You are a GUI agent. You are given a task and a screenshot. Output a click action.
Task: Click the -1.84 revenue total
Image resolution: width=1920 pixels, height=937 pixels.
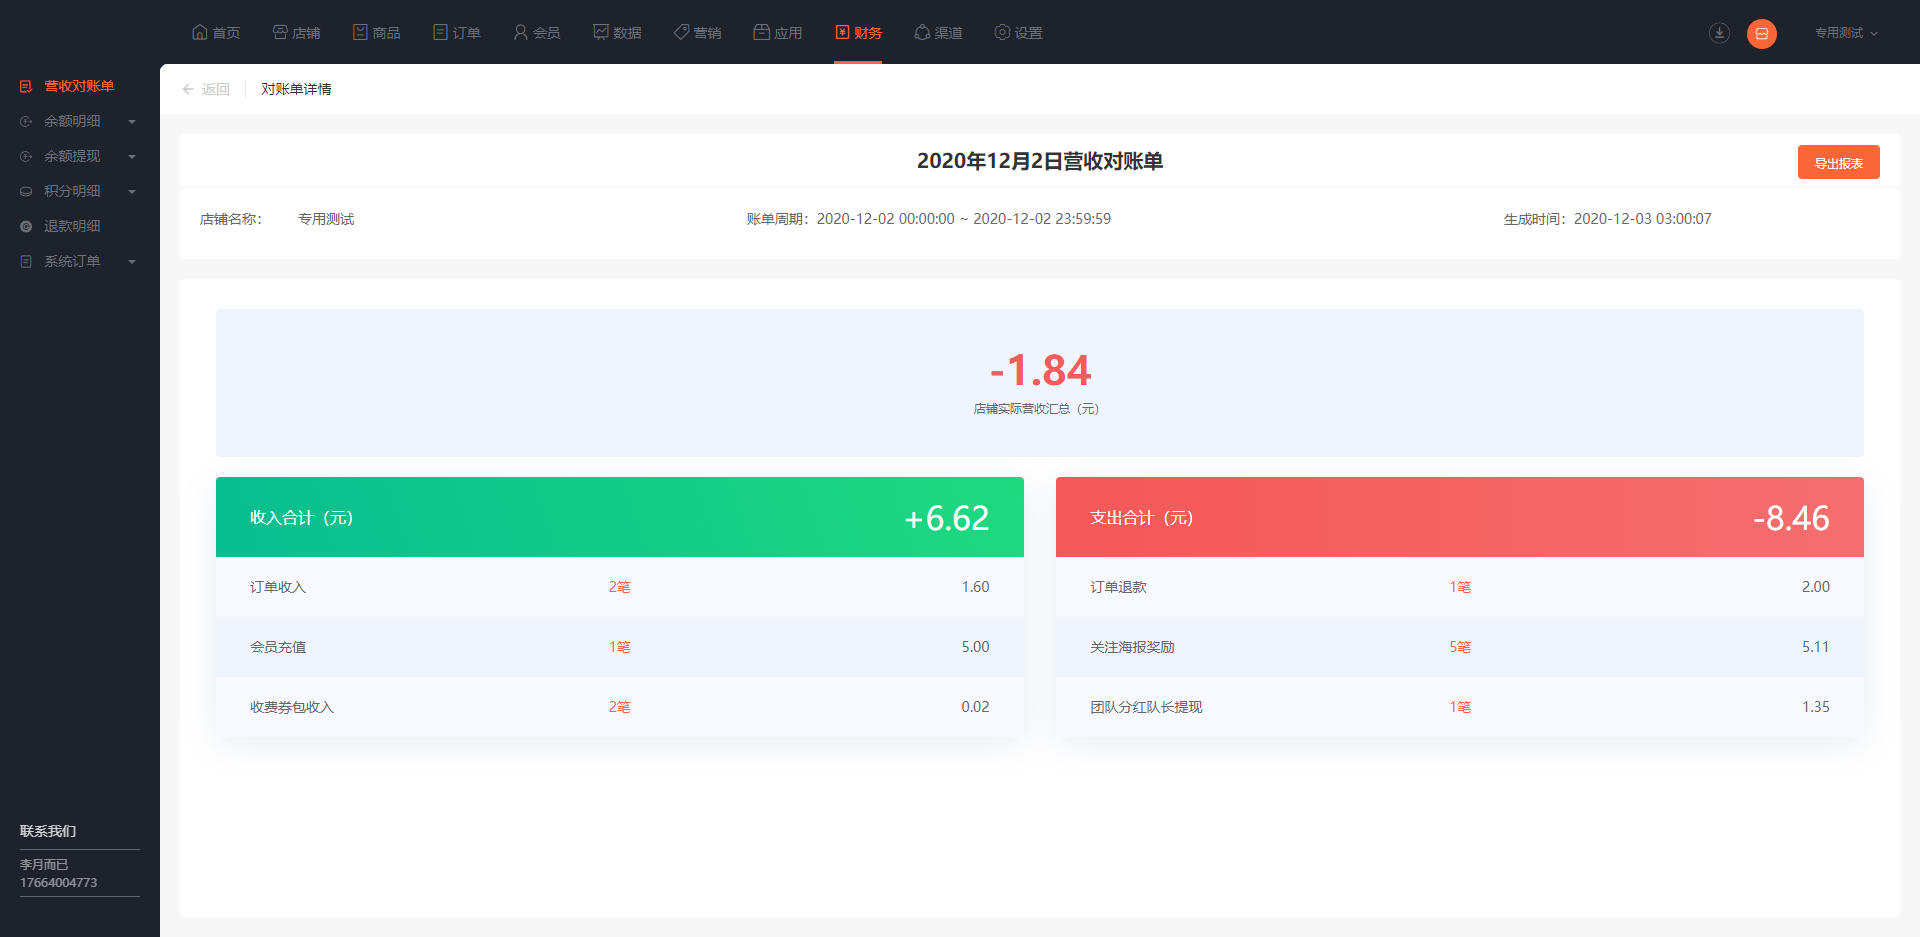(1040, 371)
